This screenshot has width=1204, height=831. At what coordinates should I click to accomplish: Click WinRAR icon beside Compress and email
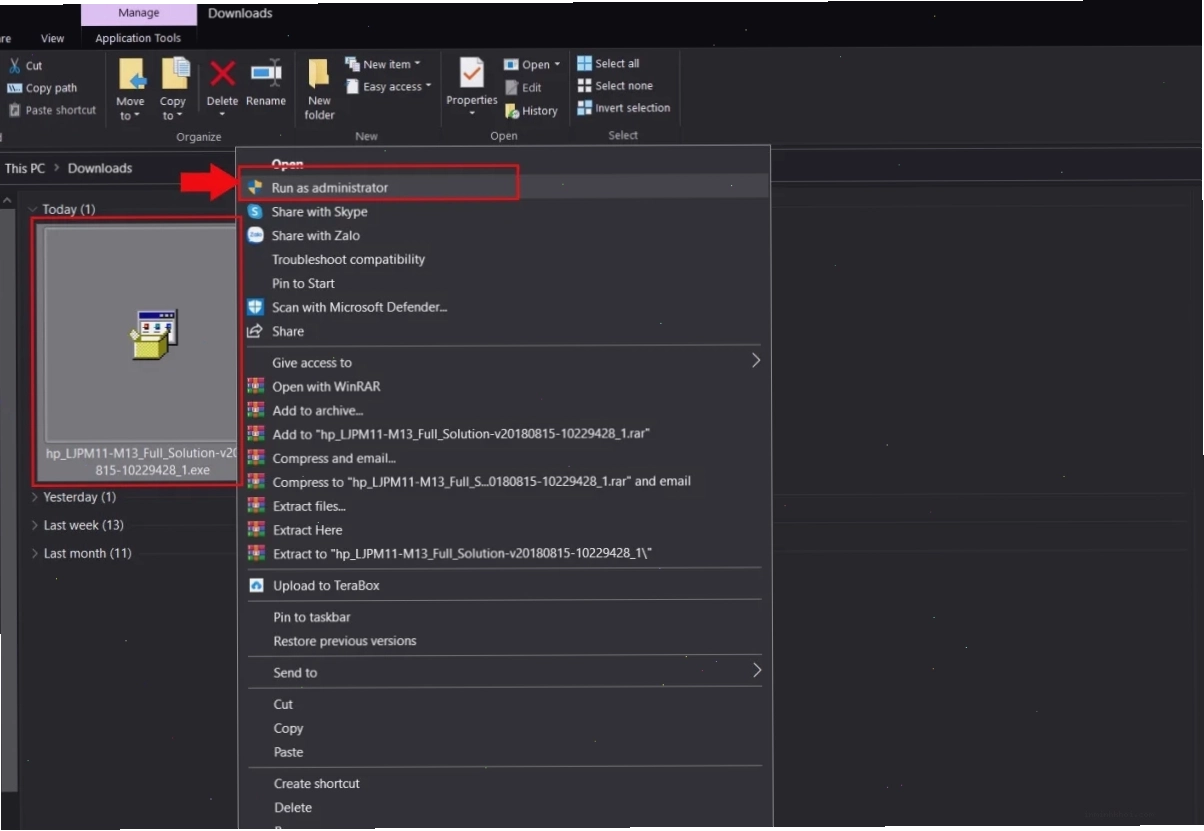pyautogui.click(x=256, y=458)
